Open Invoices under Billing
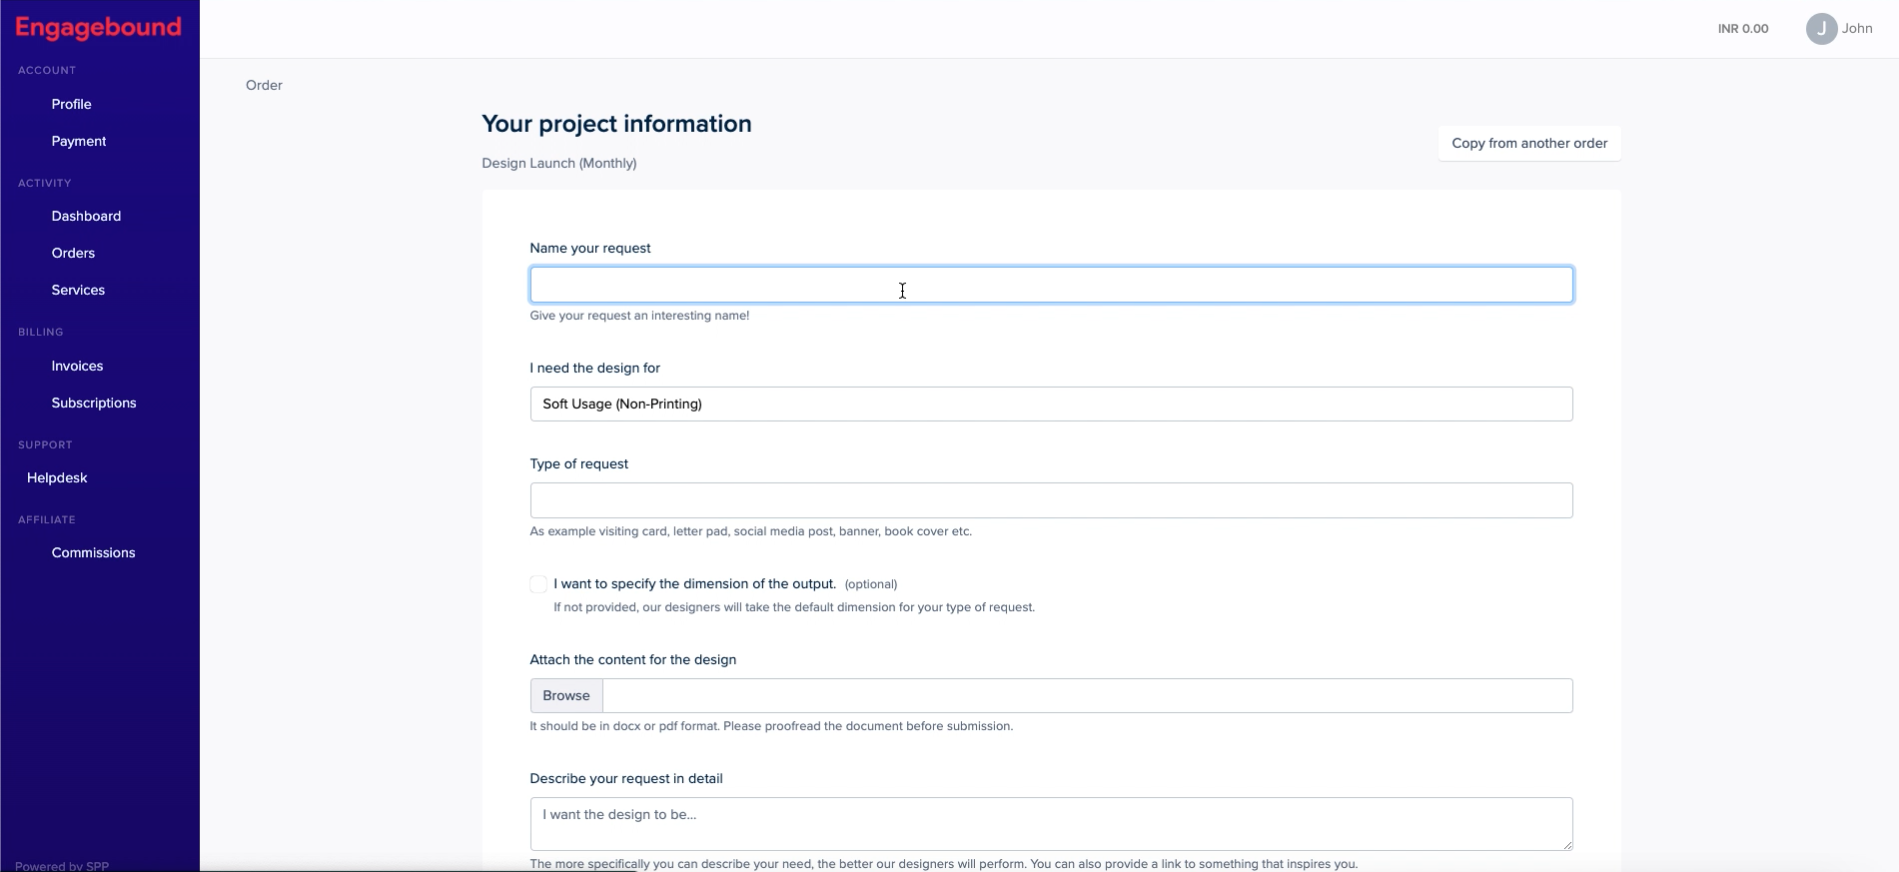This screenshot has width=1899, height=872. coord(77,366)
